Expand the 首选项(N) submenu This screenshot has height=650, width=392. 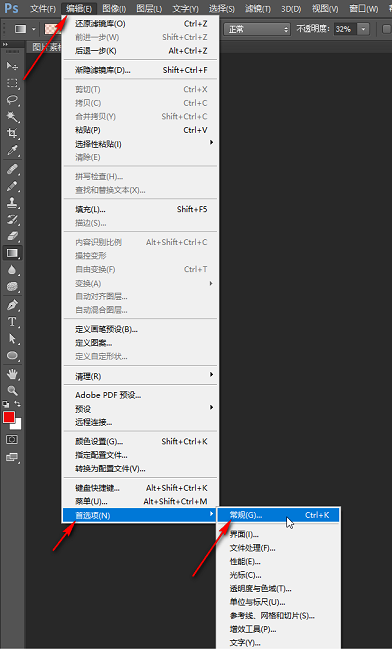tap(140, 515)
